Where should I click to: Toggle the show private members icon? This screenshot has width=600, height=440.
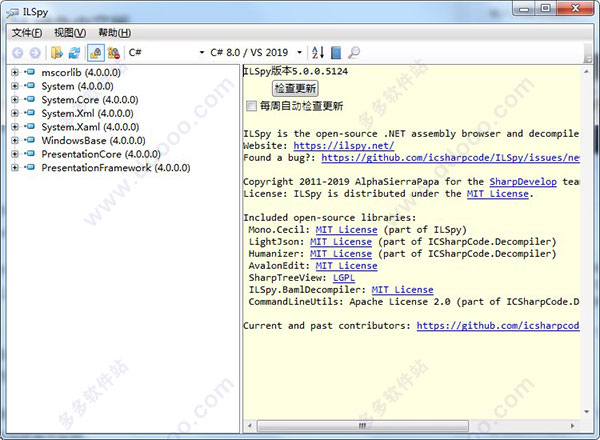(x=96, y=52)
